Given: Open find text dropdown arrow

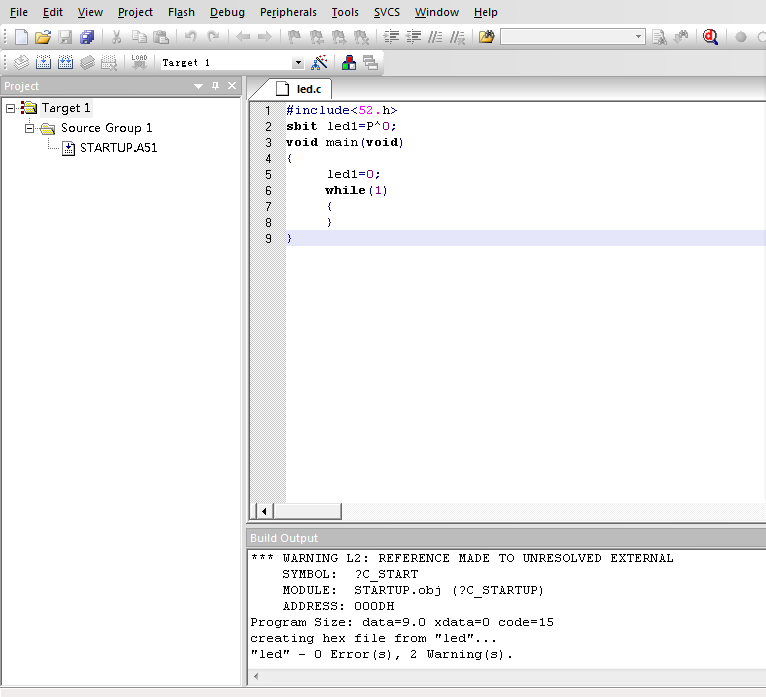Looking at the screenshot, I should 638,37.
